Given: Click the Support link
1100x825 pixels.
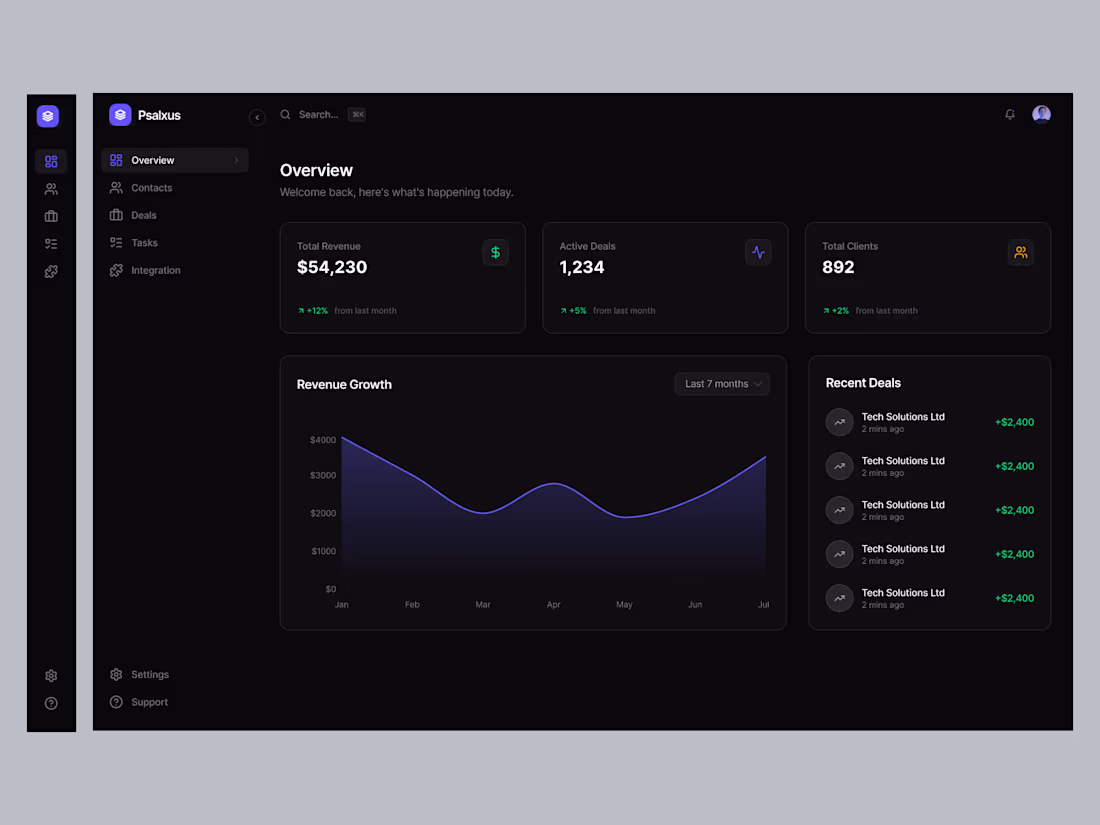Looking at the screenshot, I should tap(148, 702).
